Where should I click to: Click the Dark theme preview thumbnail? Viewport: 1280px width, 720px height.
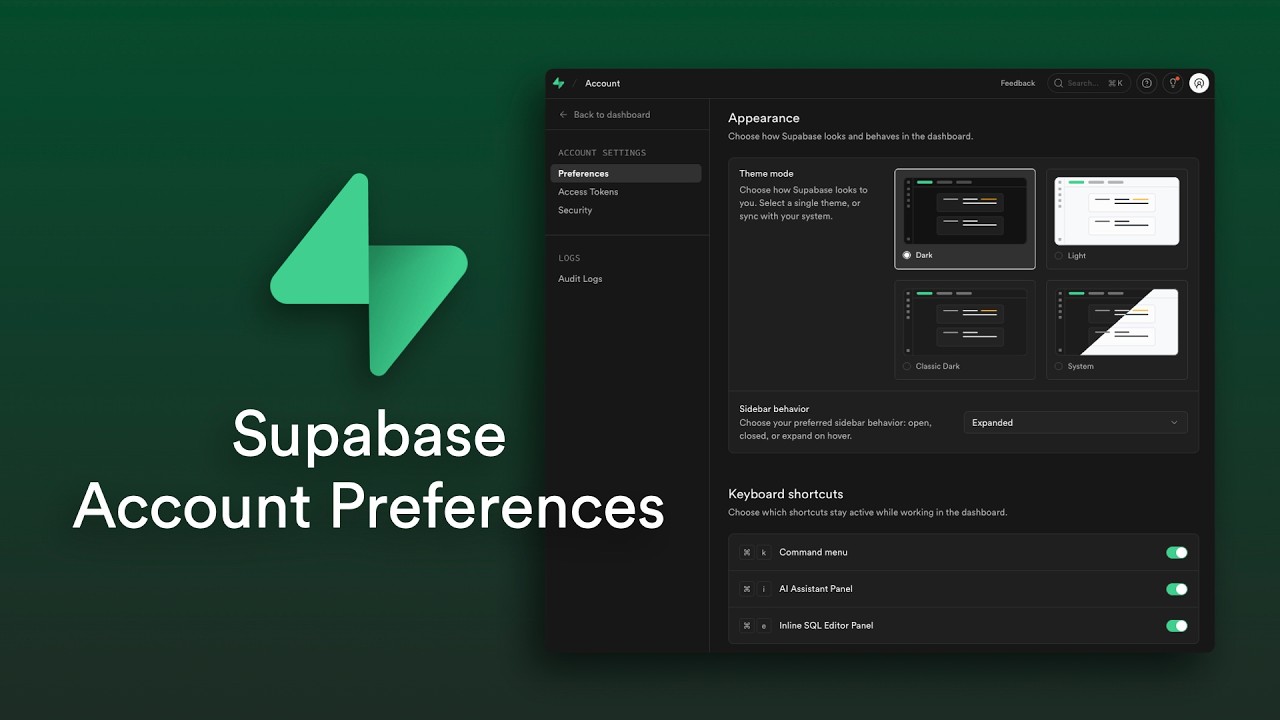(x=965, y=210)
